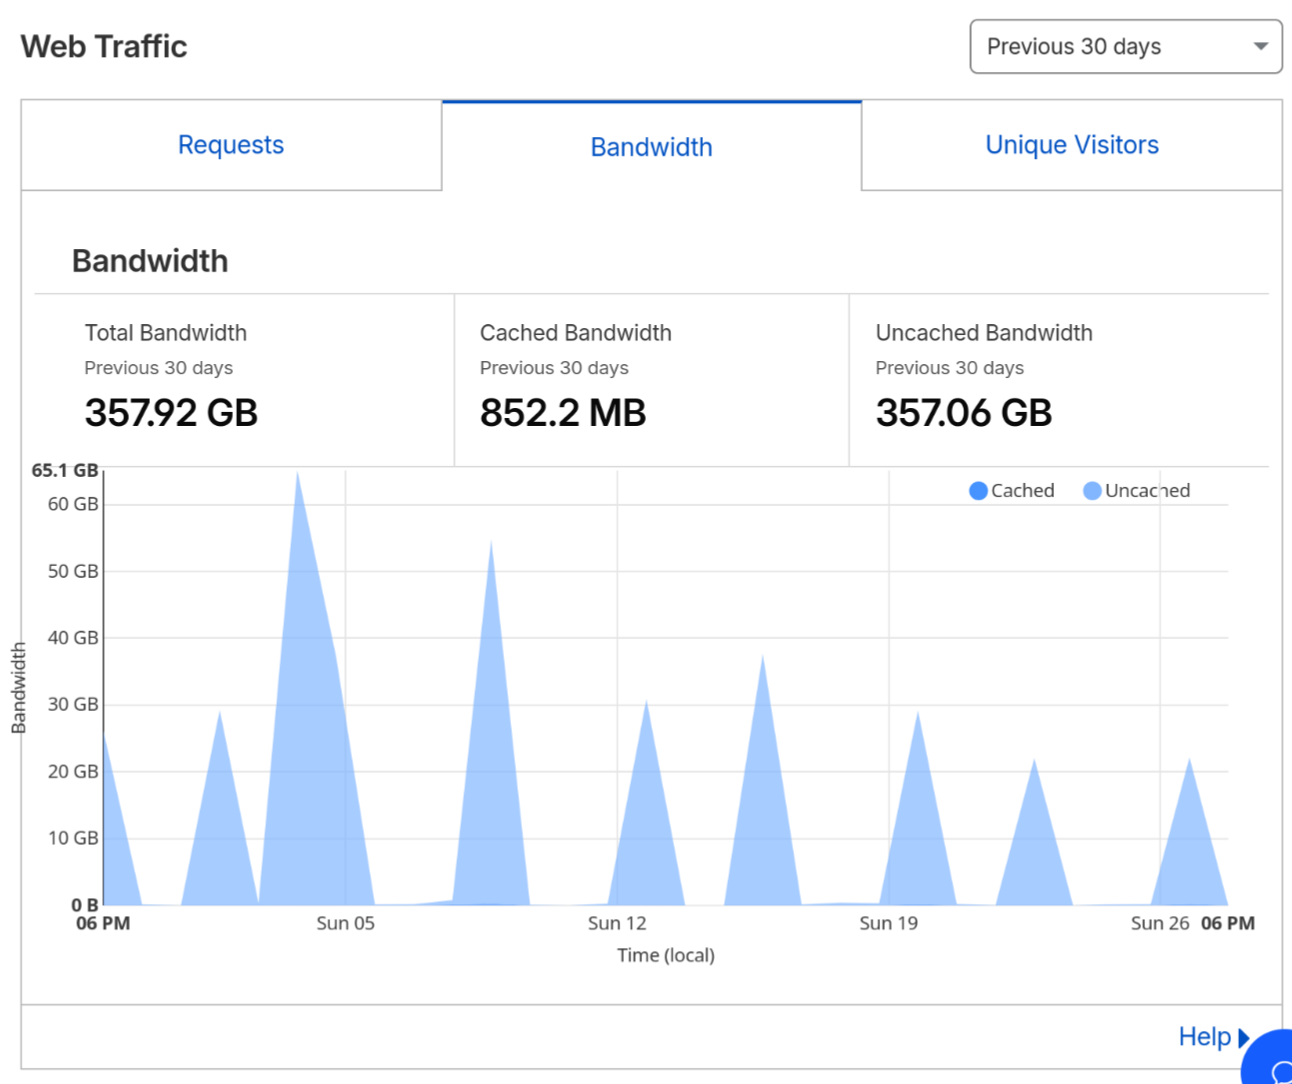Click the Help arrow icon
The width and height of the screenshot is (1292, 1084).
1244,1038
